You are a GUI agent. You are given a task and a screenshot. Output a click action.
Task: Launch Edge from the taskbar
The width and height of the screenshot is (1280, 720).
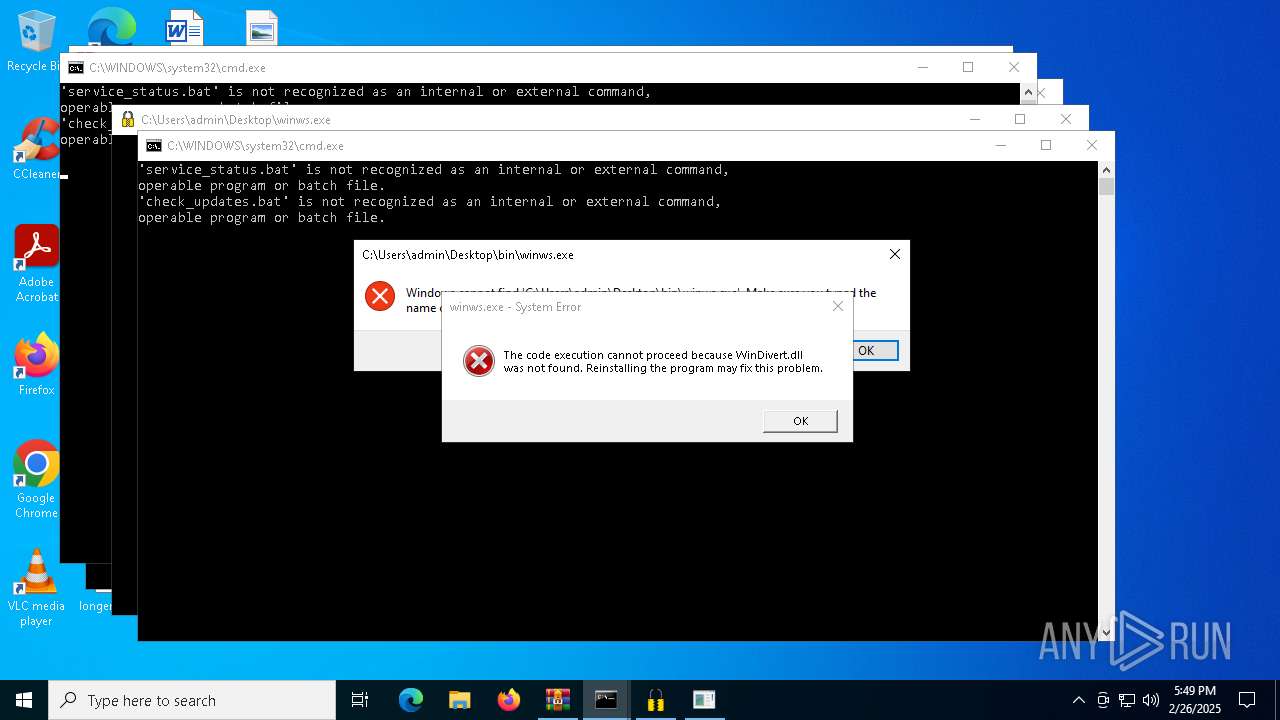tap(411, 700)
